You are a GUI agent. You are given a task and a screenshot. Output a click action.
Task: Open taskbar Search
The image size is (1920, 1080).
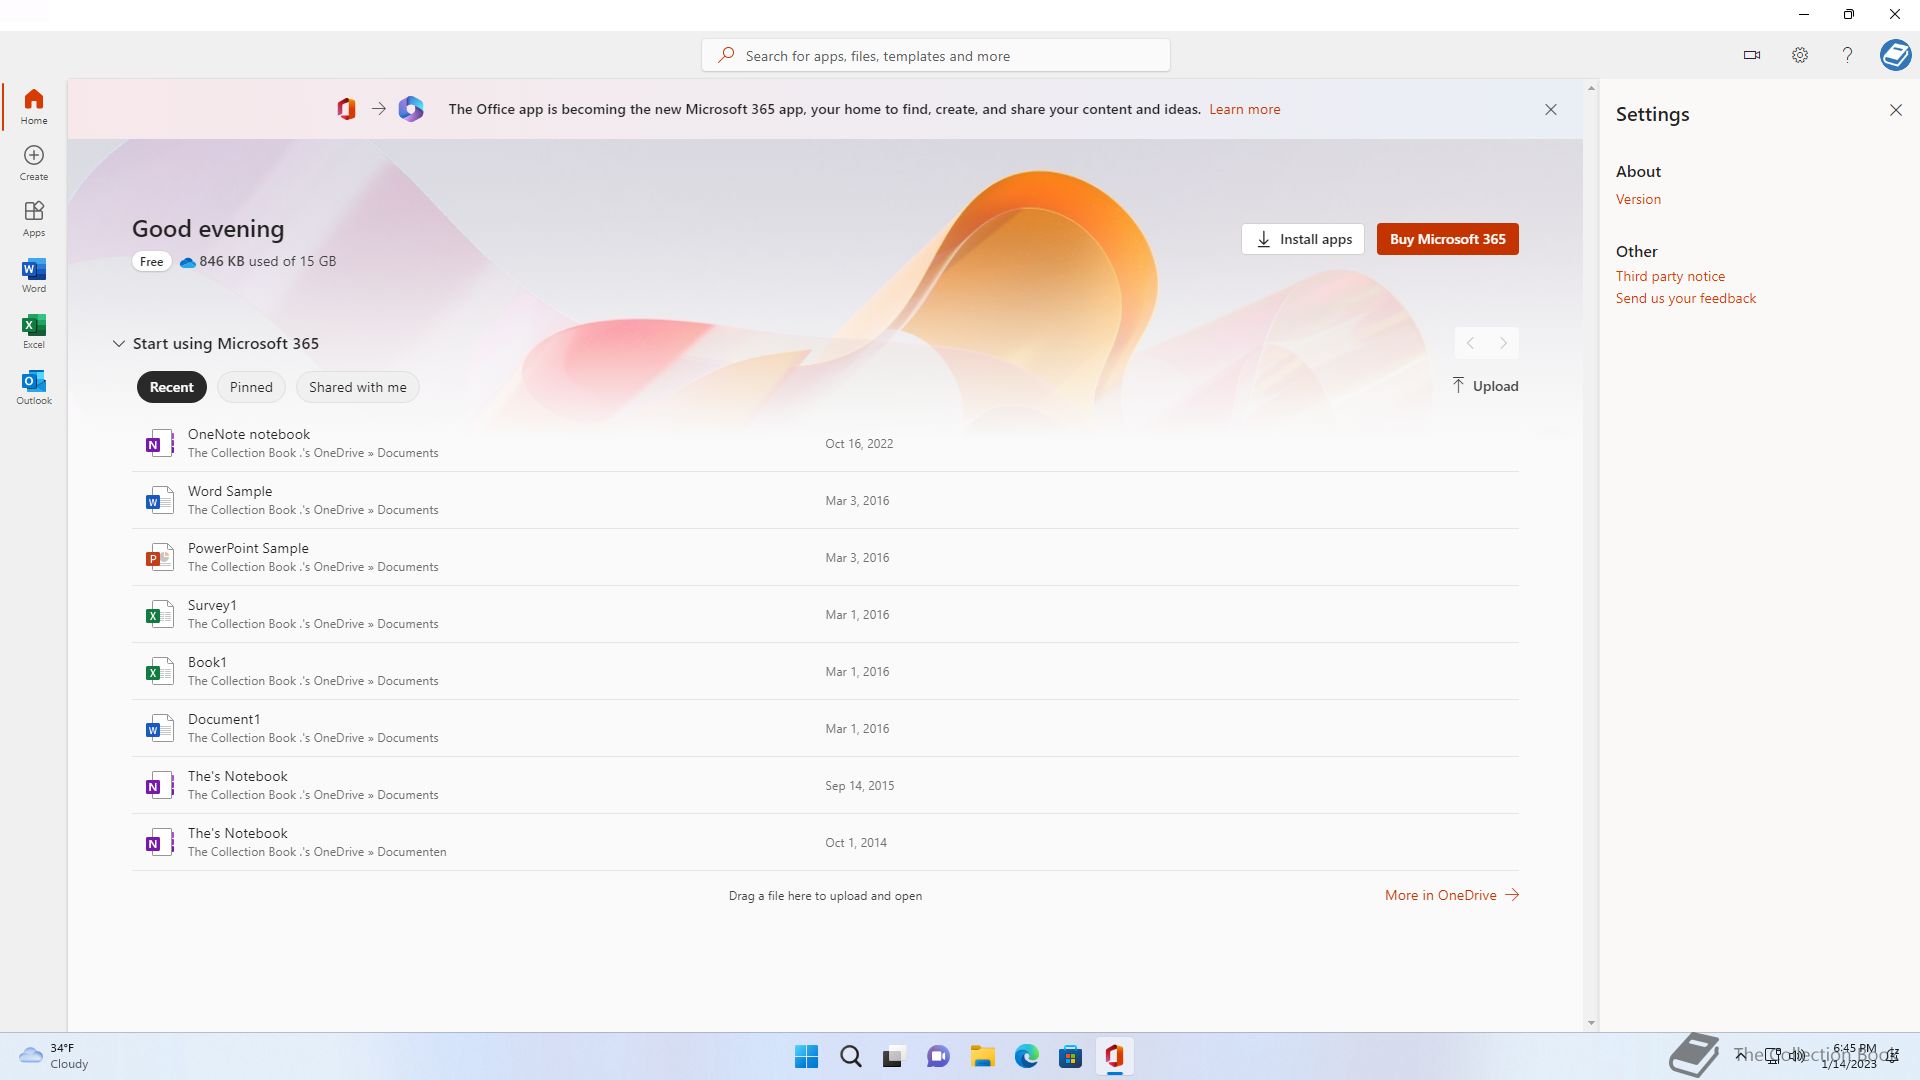tap(850, 1056)
